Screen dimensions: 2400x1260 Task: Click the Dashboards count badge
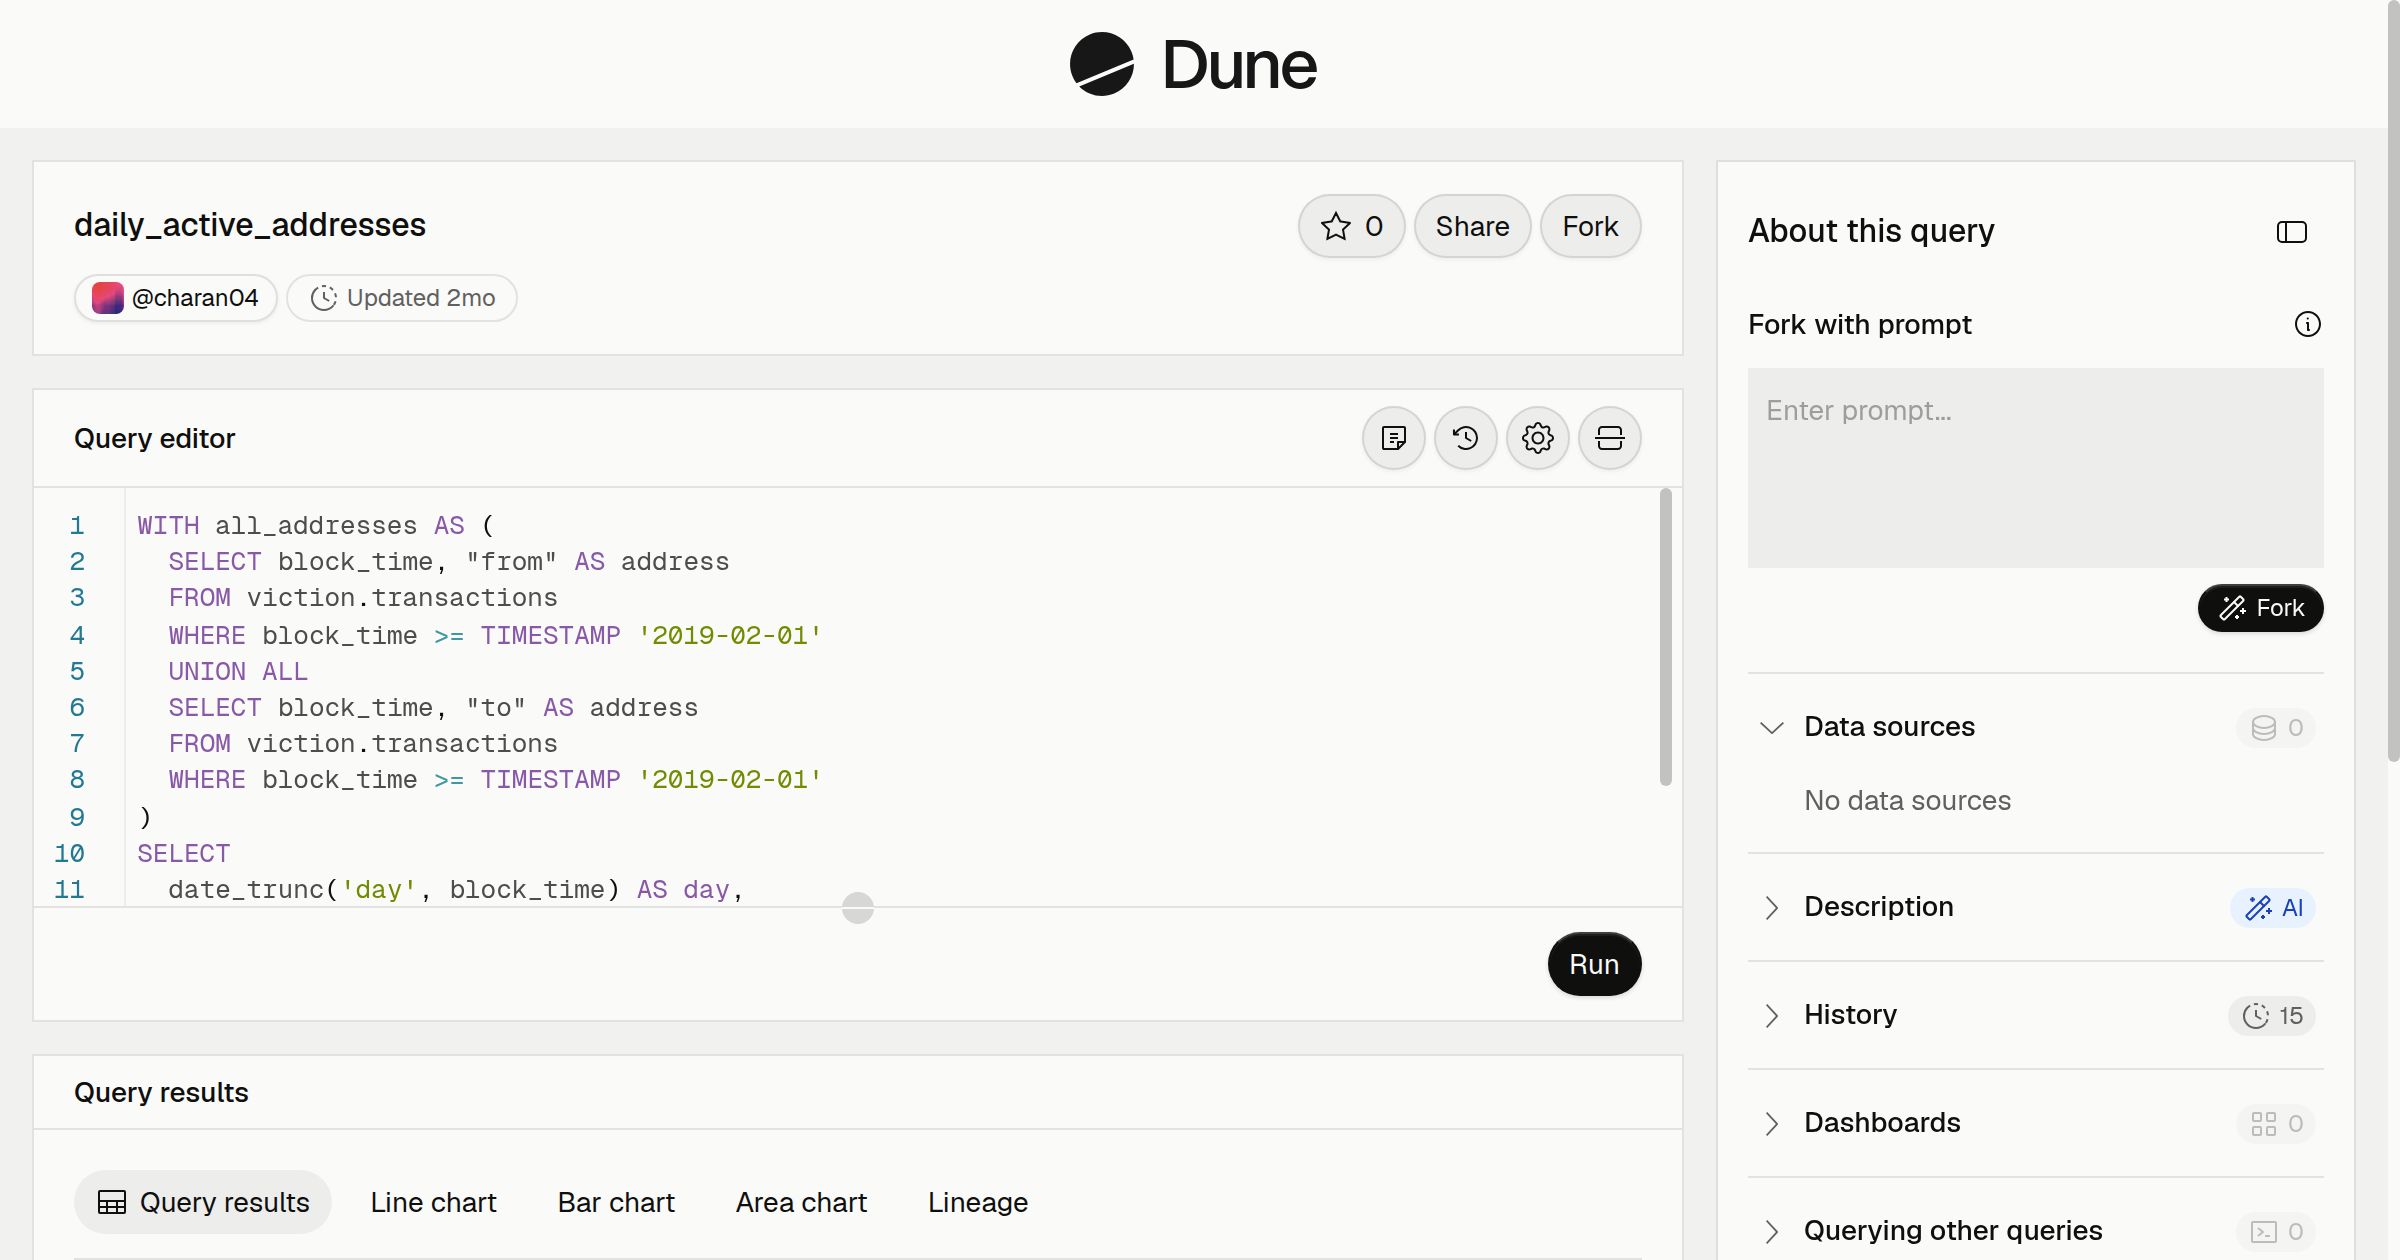pos(2276,1124)
